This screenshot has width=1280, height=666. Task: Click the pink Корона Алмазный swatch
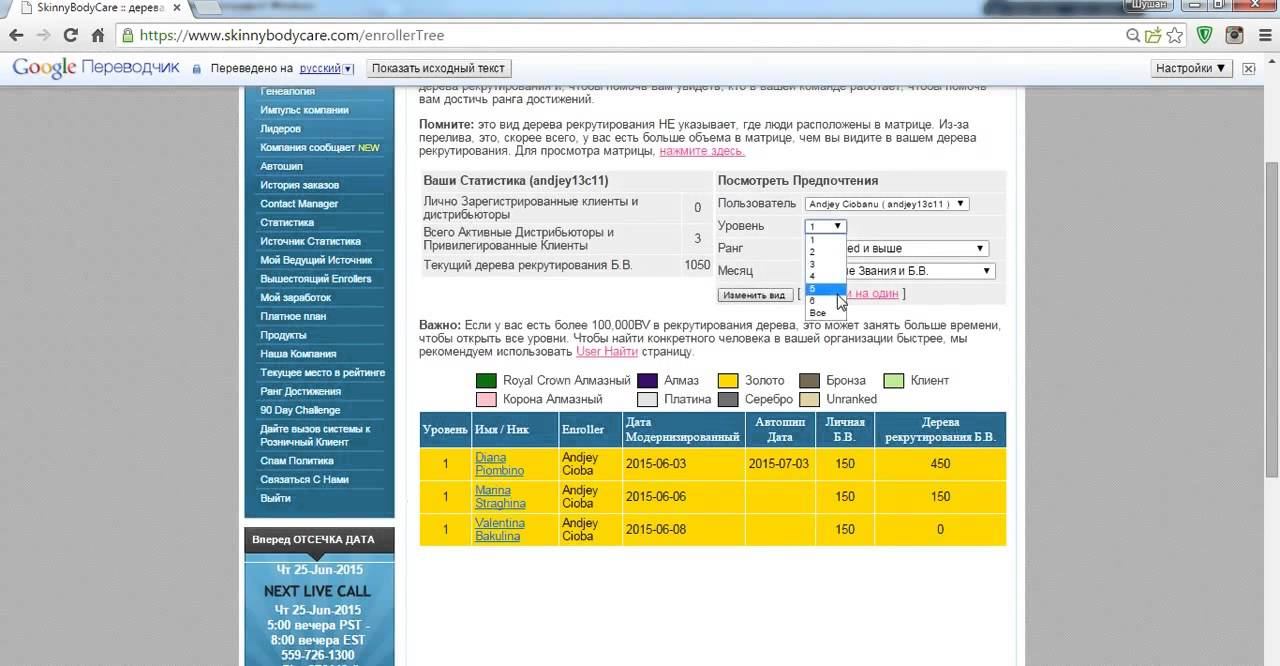486,399
